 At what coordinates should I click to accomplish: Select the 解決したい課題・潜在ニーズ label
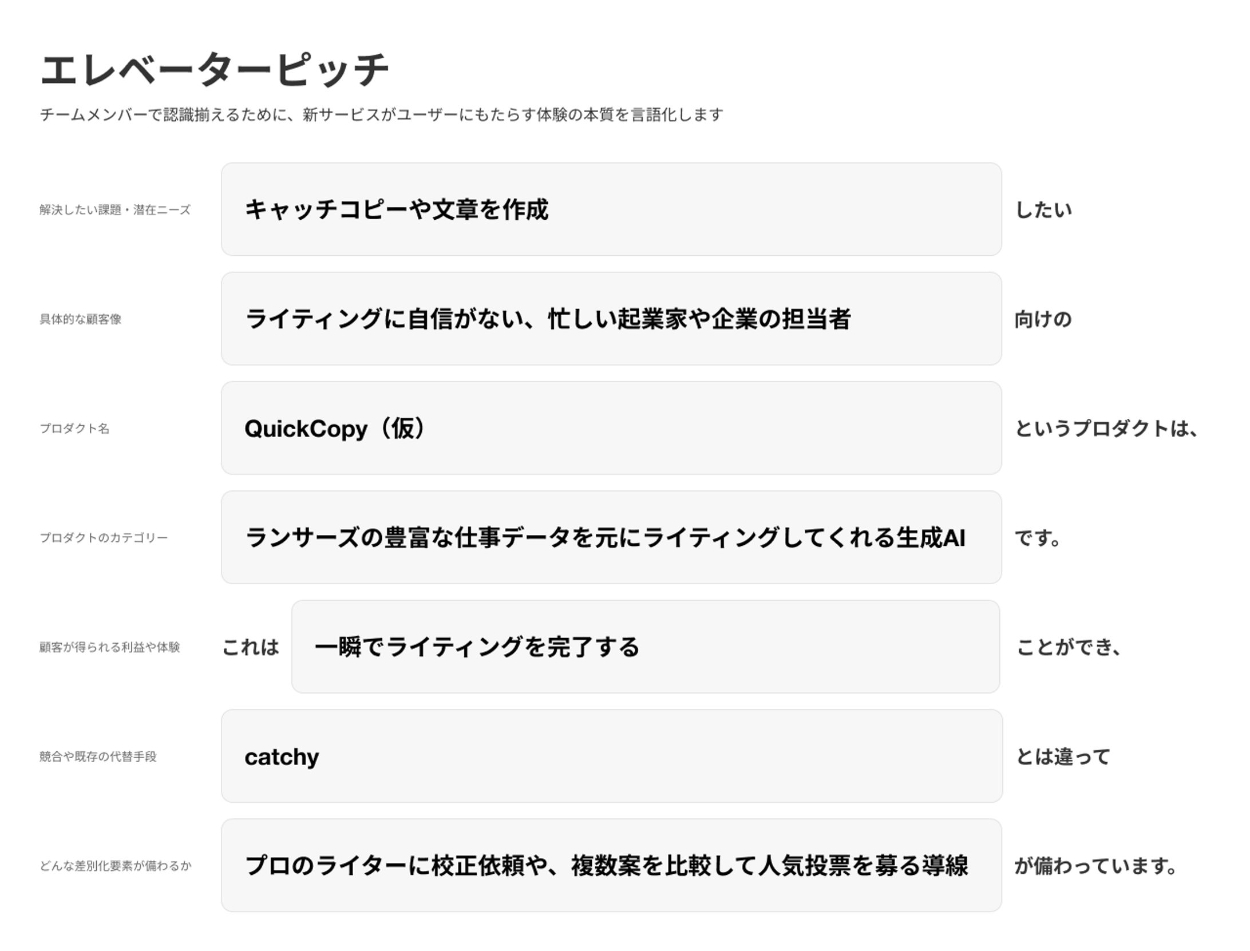[115, 210]
